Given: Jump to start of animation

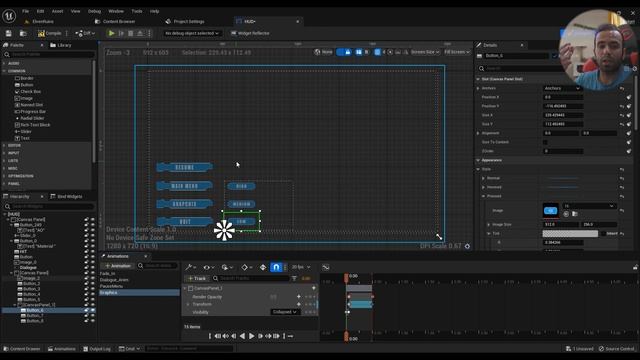Looking at the screenshot, I should 218,336.
